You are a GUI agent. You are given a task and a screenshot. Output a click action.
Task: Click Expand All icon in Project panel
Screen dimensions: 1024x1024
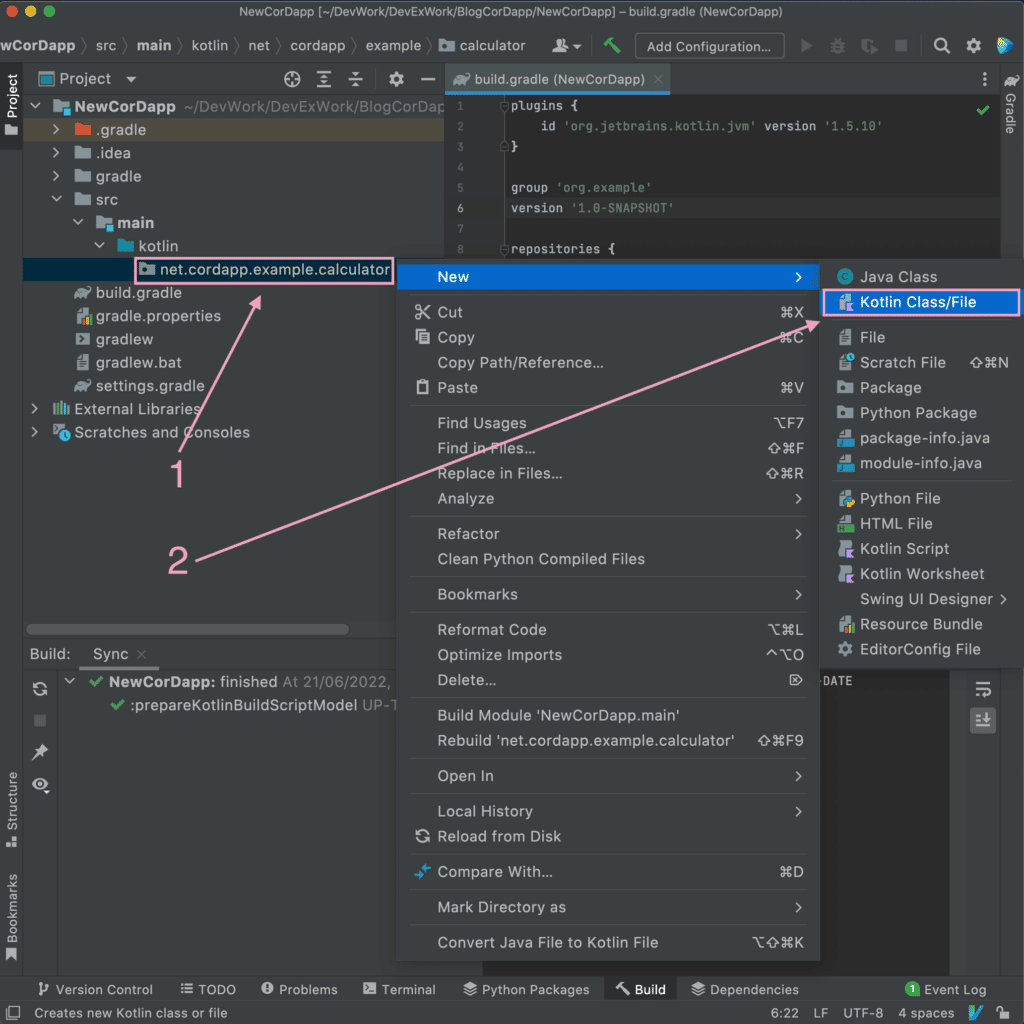pyautogui.click(x=323, y=79)
